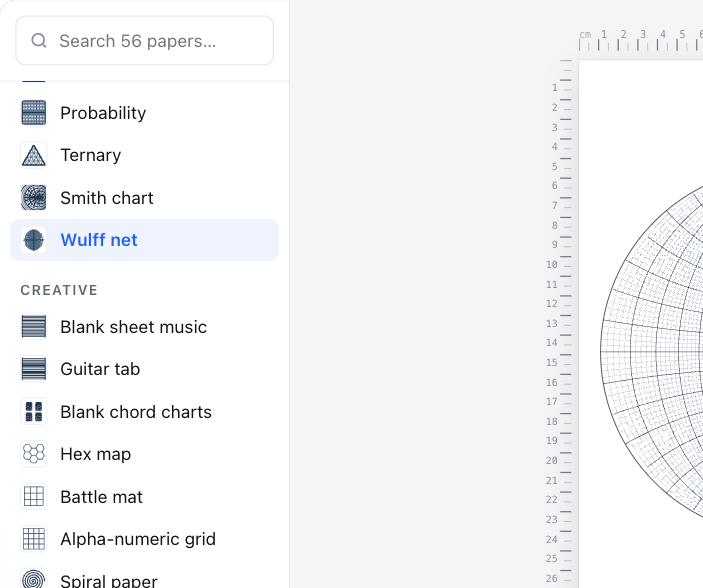Image resolution: width=703 pixels, height=588 pixels.
Task: Click the Alpha-numeric grid icon
Action: pyautogui.click(x=34, y=539)
